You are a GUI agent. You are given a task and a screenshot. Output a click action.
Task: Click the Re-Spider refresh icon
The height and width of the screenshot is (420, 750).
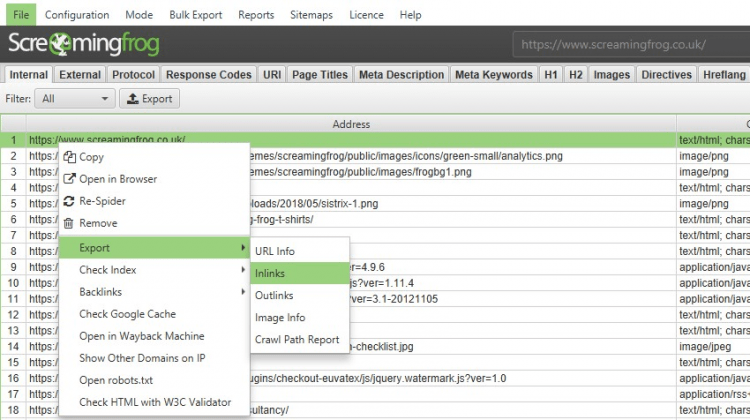pyautogui.click(x=69, y=201)
